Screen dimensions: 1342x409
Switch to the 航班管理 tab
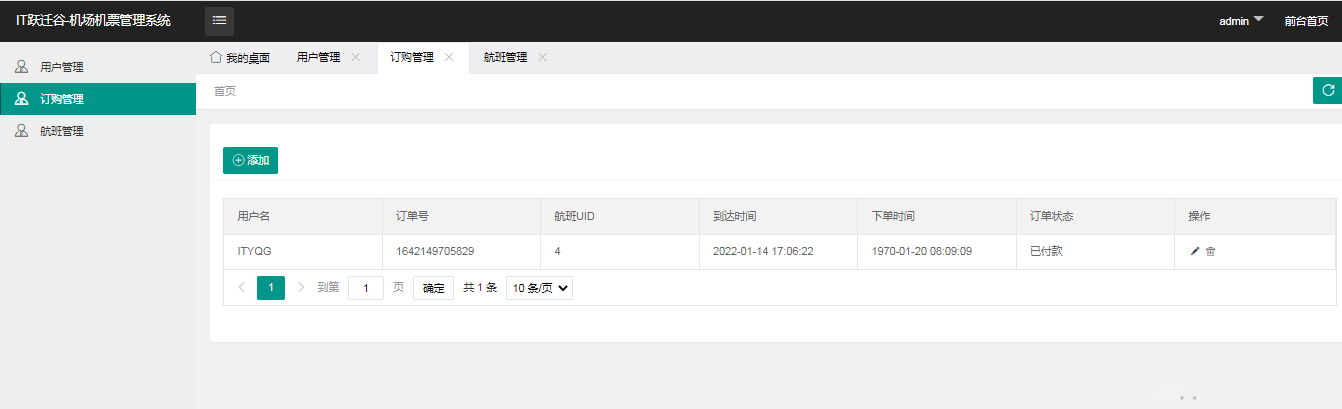tap(505, 58)
